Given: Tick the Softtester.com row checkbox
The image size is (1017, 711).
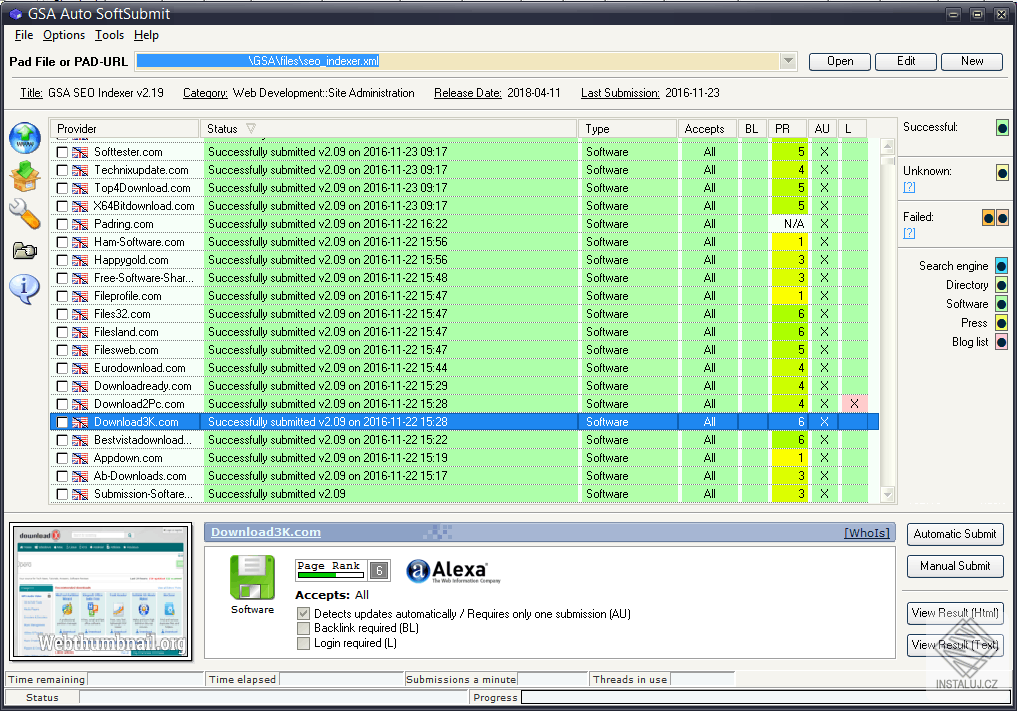Looking at the screenshot, I should [x=62, y=152].
